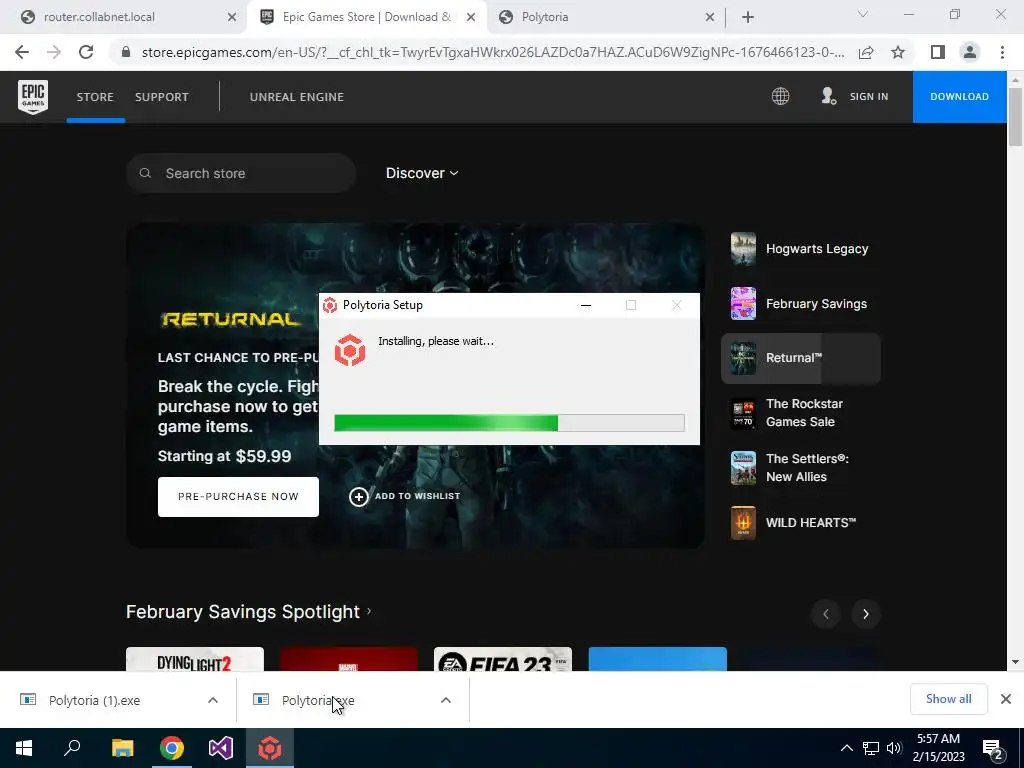Open the notification center icon
This screenshot has width=1024, height=768.
(x=993, y=749)
